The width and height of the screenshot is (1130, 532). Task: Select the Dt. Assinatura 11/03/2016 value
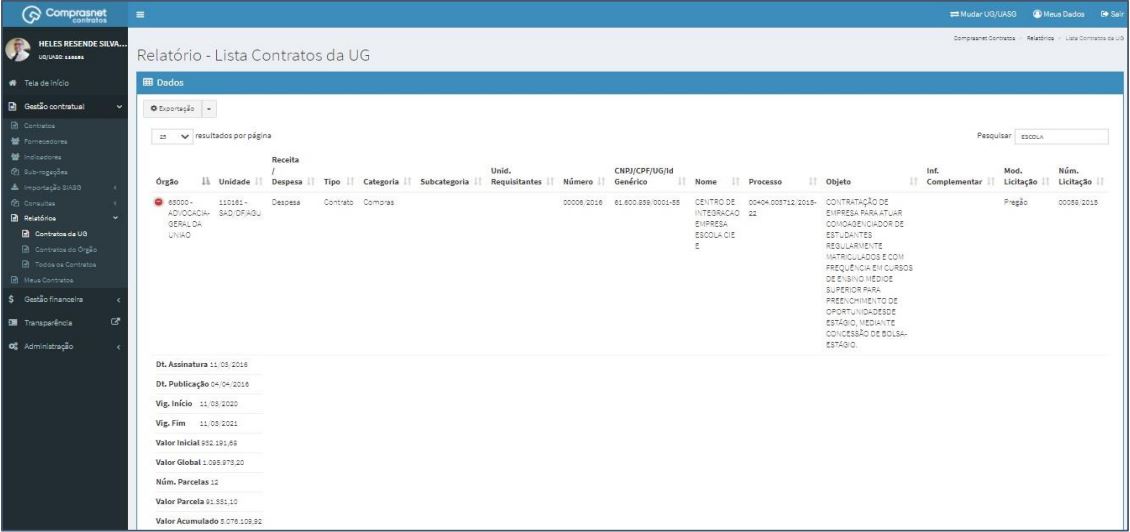[228, 365]
